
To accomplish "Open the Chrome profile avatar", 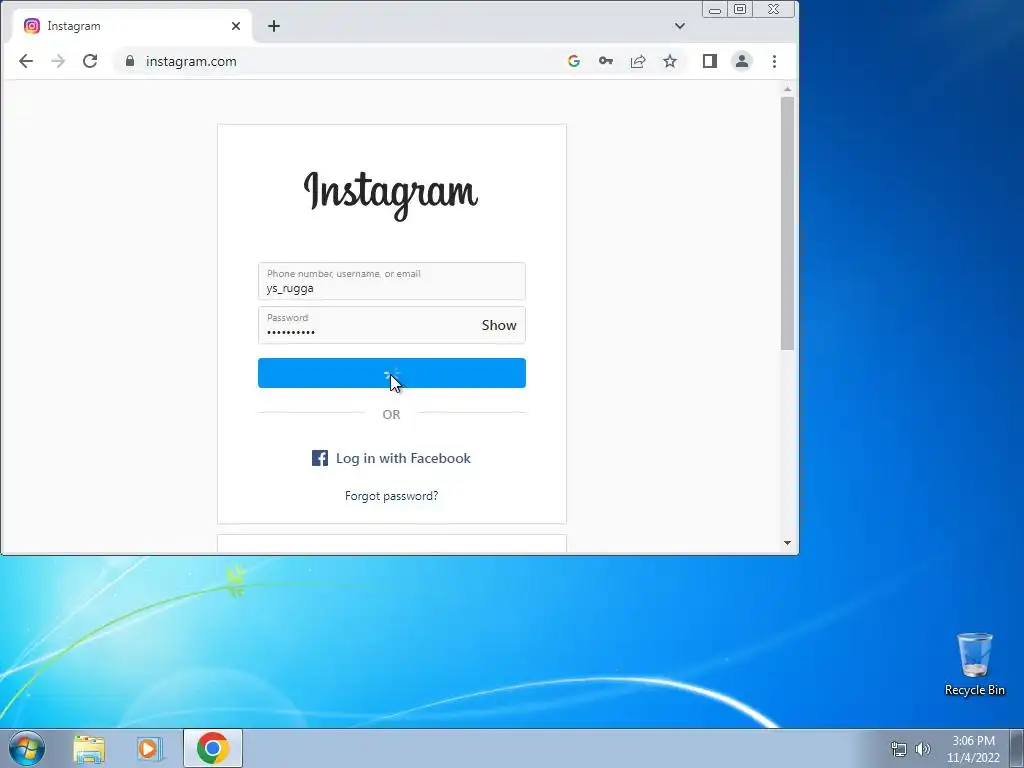I will [x=742, y=61].
